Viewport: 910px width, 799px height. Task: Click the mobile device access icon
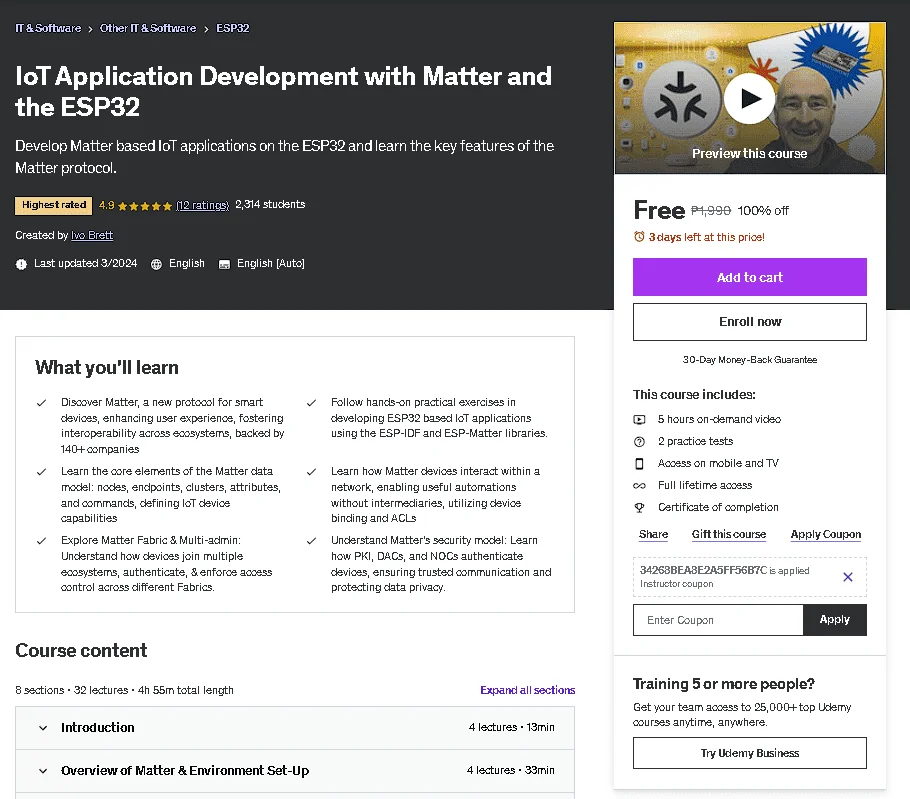coord(639,464)
